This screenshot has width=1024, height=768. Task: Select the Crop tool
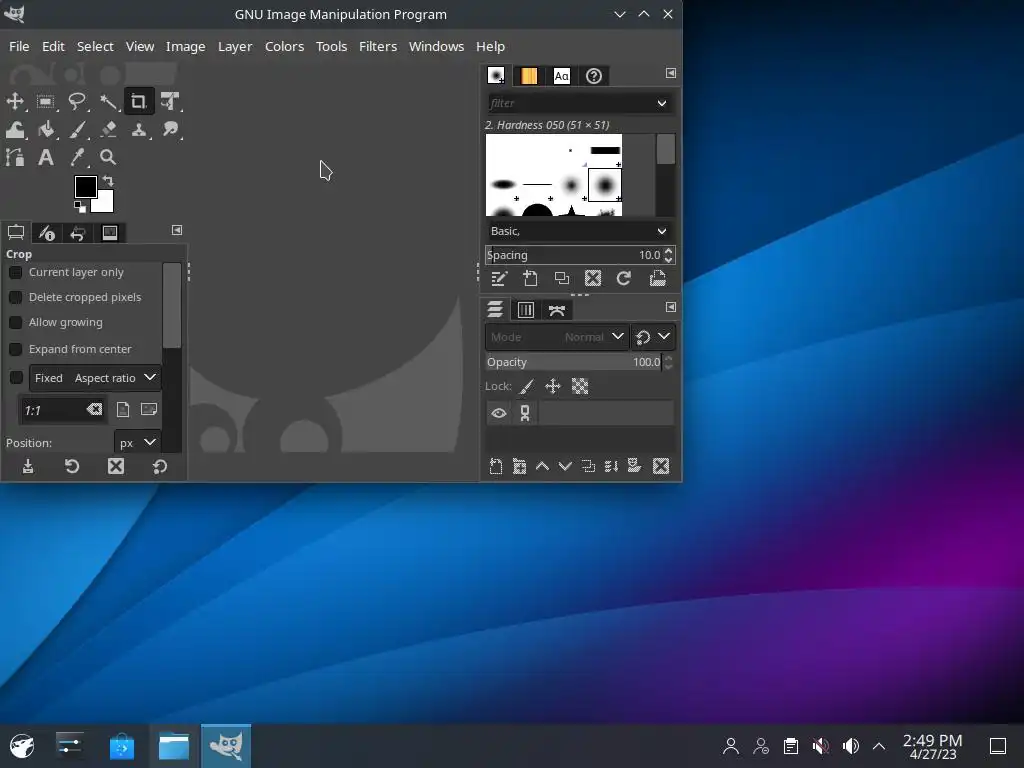point(138,101)
